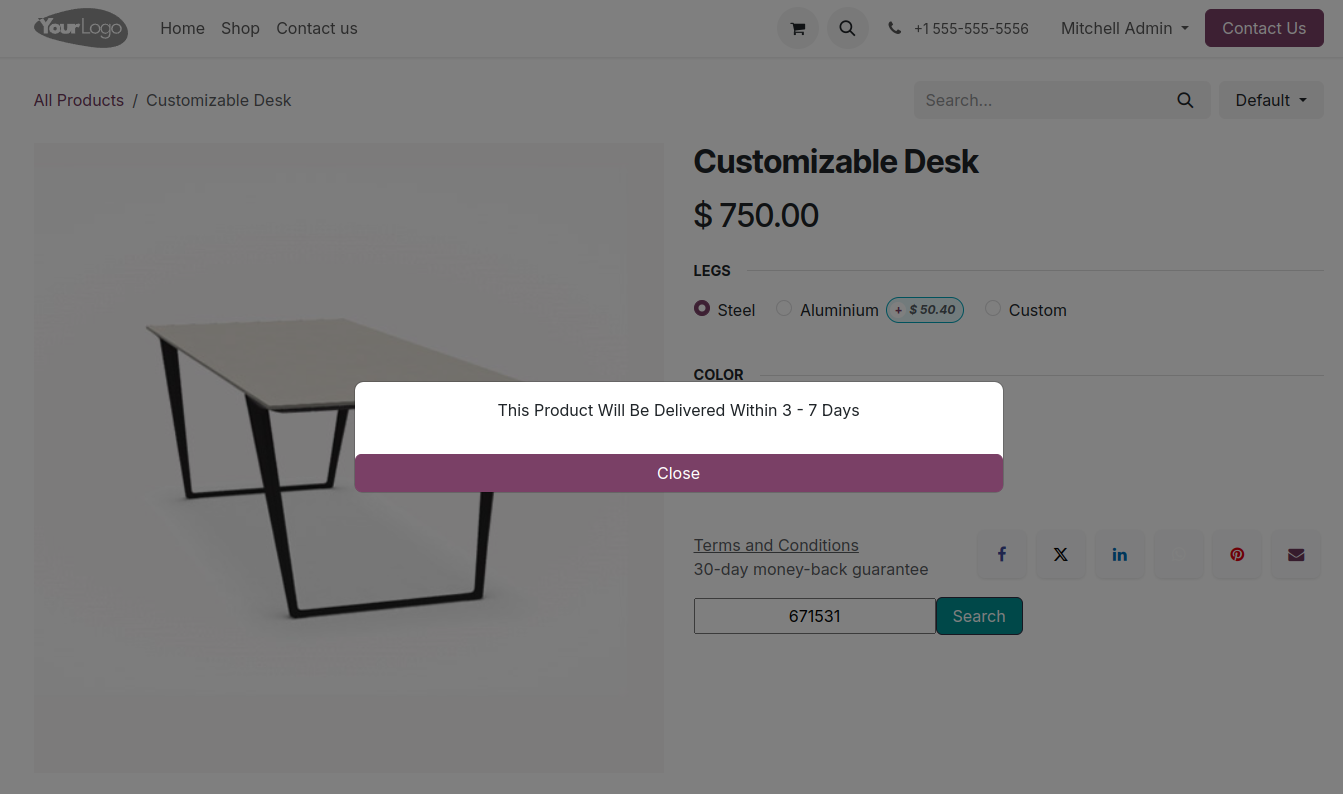This screenshot has height=794, width=1343.
Task: Open Contact us navigation link
Action: (317, 28)
